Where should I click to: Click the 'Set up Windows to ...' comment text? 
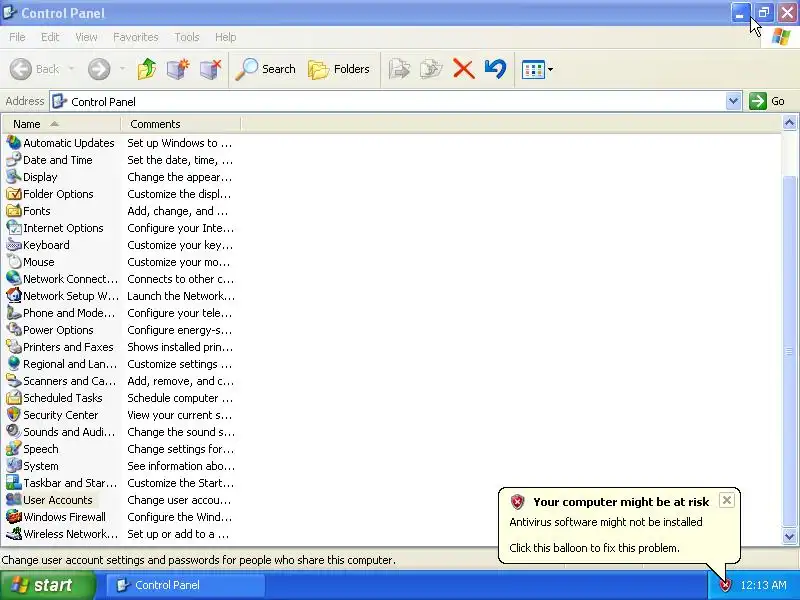click(x=180, y=143)
